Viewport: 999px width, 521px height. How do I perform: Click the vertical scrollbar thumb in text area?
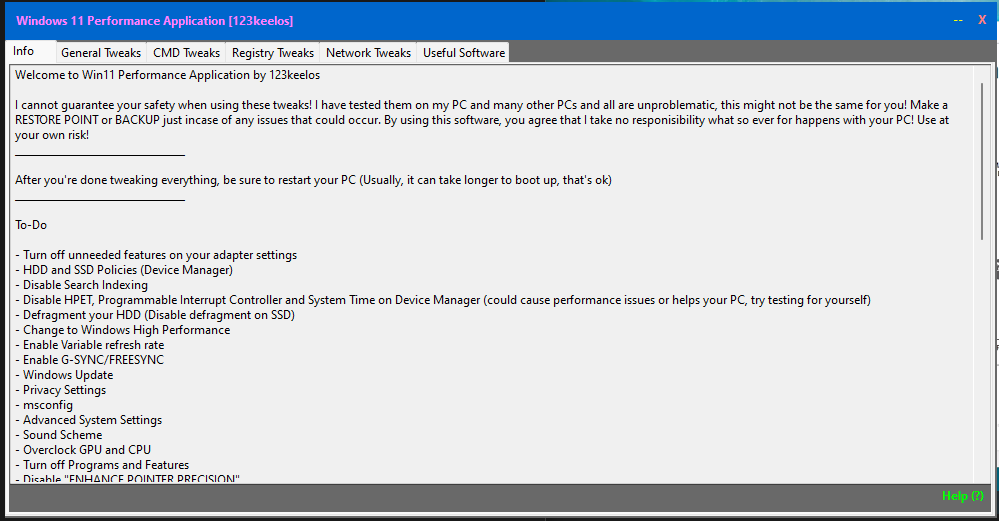coord(982,161)
